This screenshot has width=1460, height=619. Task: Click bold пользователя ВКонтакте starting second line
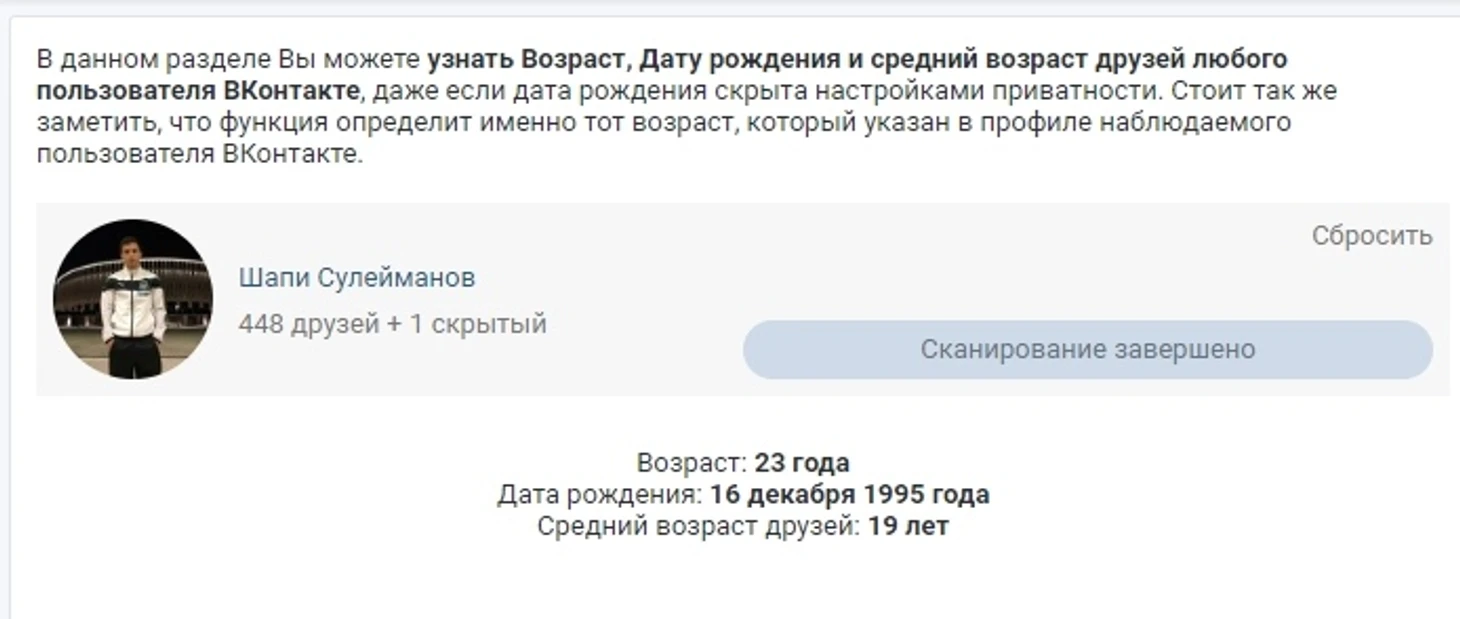(x=197, y=91)
